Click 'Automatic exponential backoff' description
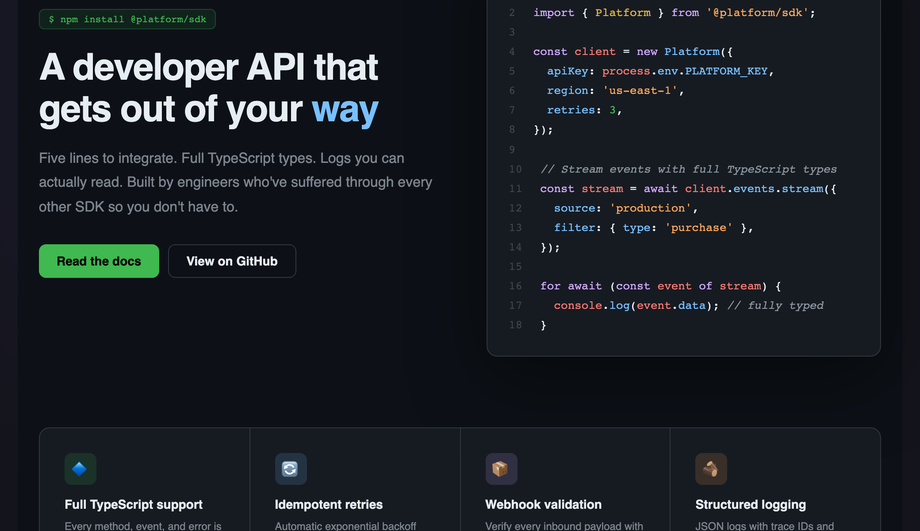Image resolution: width=920 pixels, height=531 pixels. click(345, 526)
